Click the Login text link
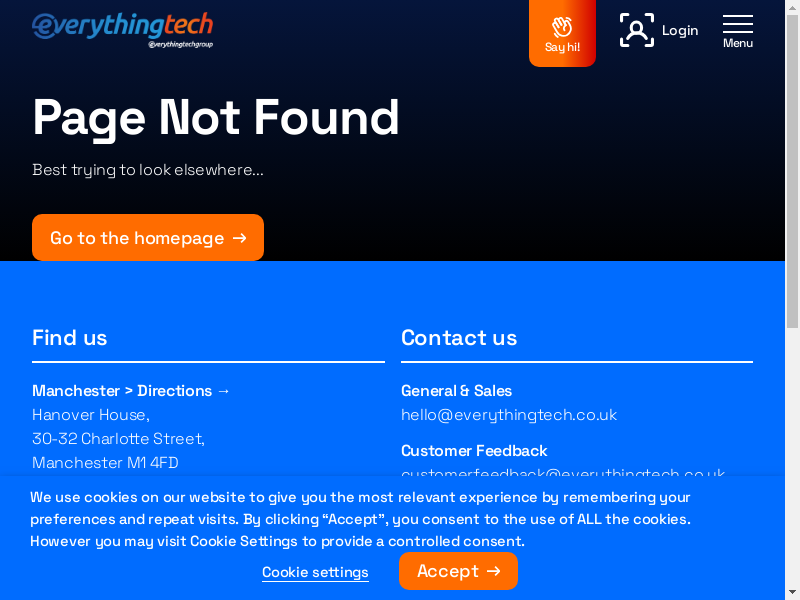800x600 pixels. (x=680, y=30)
